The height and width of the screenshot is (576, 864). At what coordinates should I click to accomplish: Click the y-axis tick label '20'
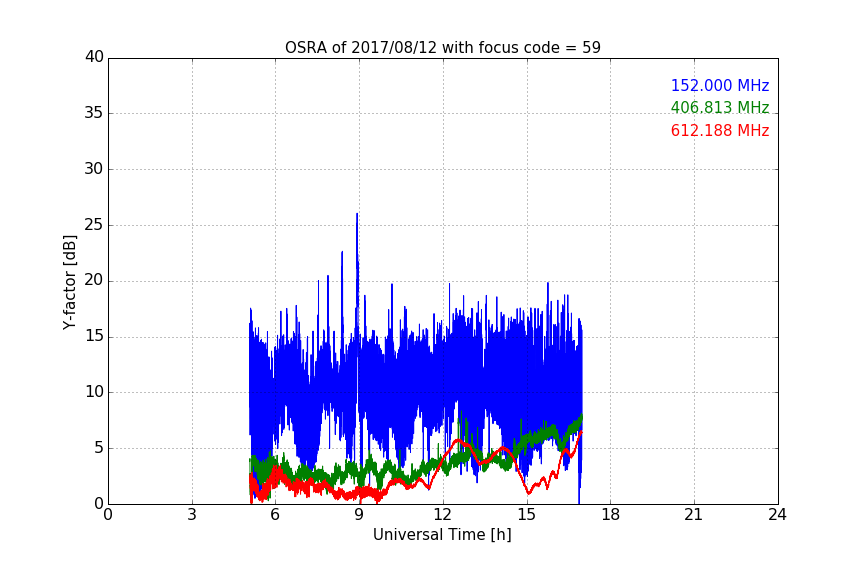point(94,280)
